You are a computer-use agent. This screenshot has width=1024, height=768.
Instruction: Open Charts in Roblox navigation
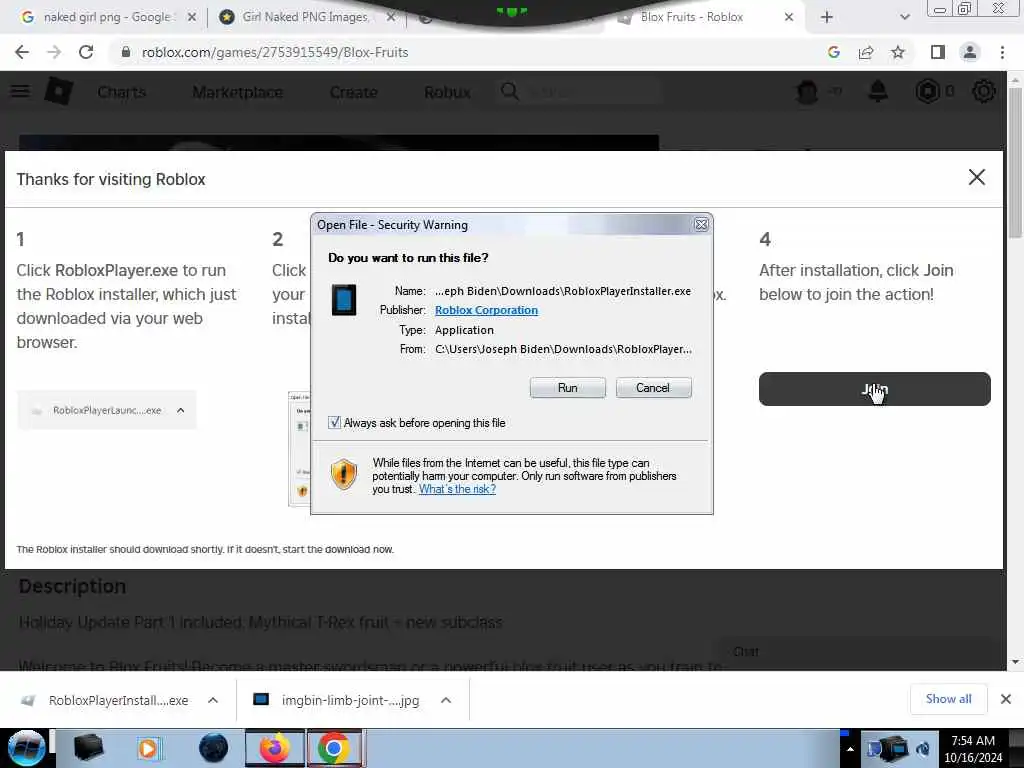coord(121,92)
